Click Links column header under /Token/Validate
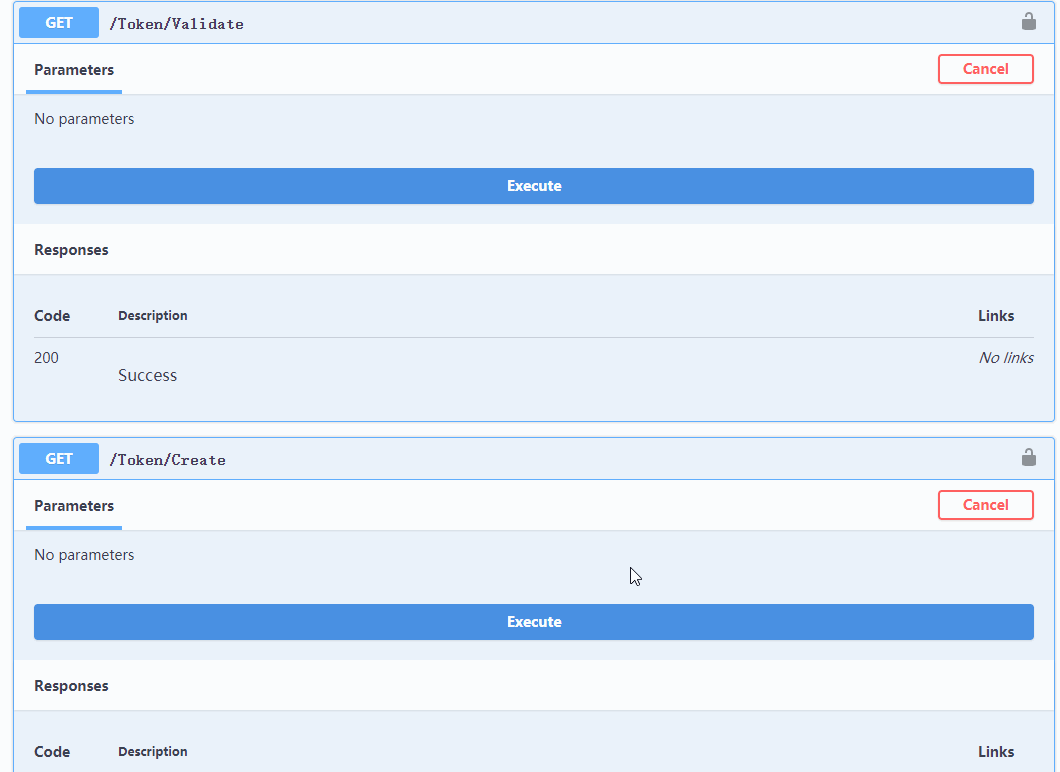The width and height of the screenshot is (1060, 772). tap(996, 316)
